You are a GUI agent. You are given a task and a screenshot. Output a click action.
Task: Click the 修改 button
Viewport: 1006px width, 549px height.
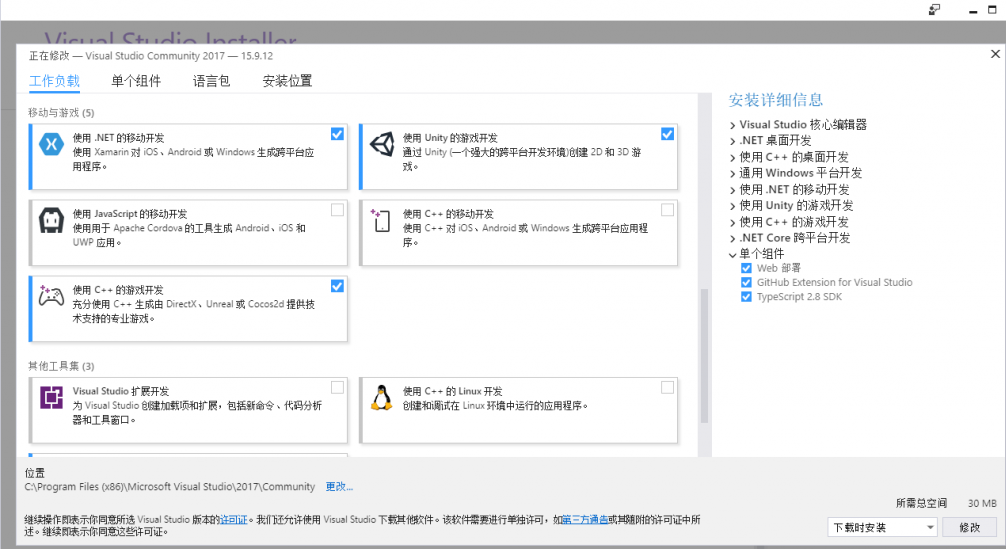(969, 527)
